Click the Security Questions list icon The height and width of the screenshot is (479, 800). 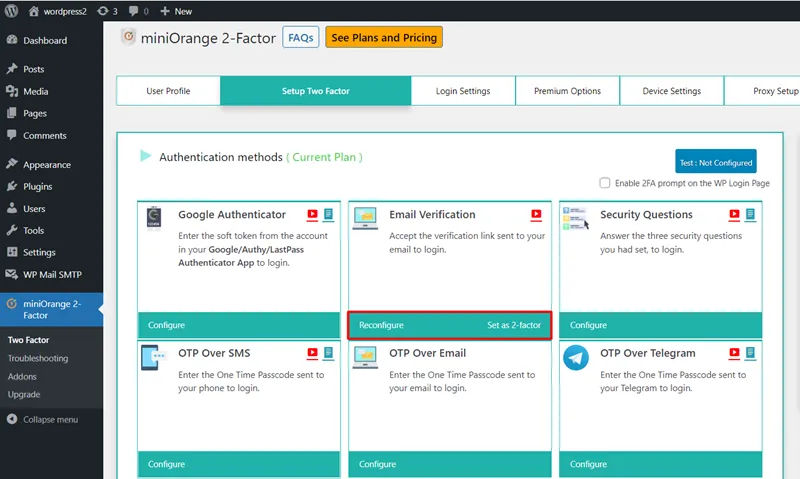[576, 218]
